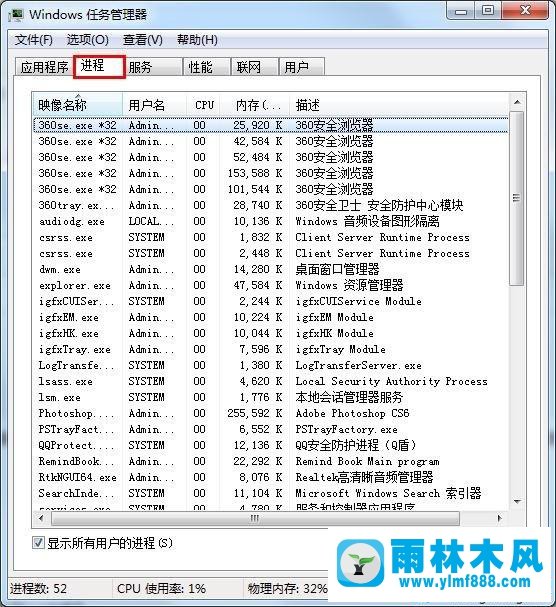
Task: Sort by 描述 column header
Action: (399, 105)
